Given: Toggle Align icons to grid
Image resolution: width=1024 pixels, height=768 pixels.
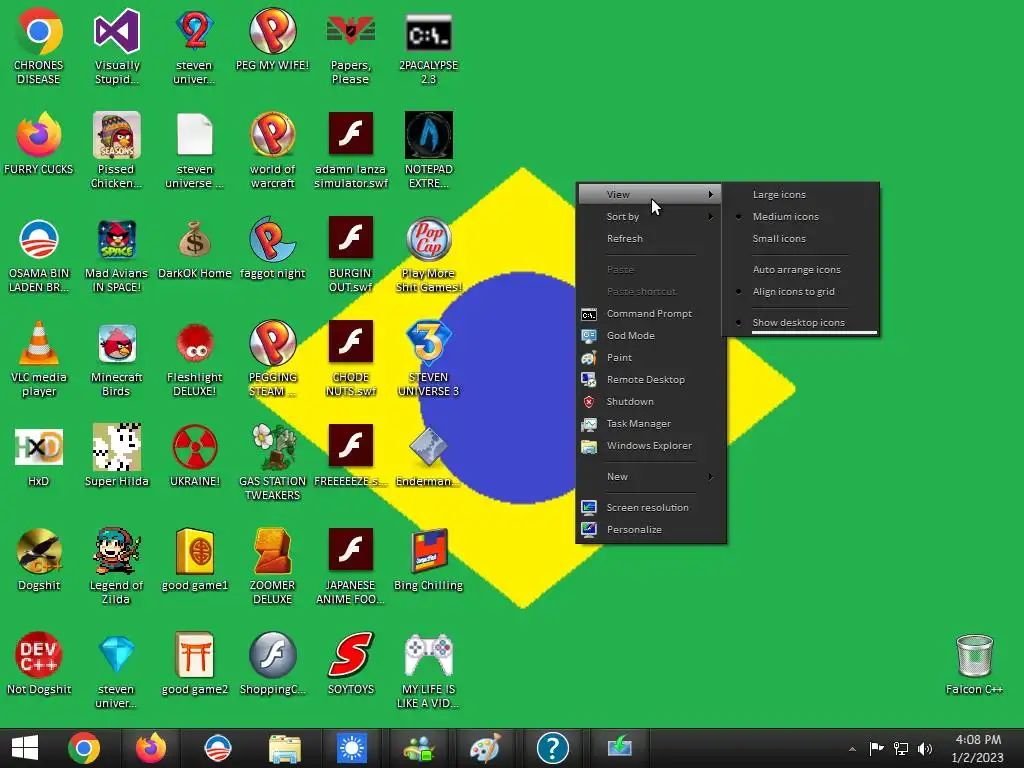Looking at the screenshot, I should pos(801,292).
